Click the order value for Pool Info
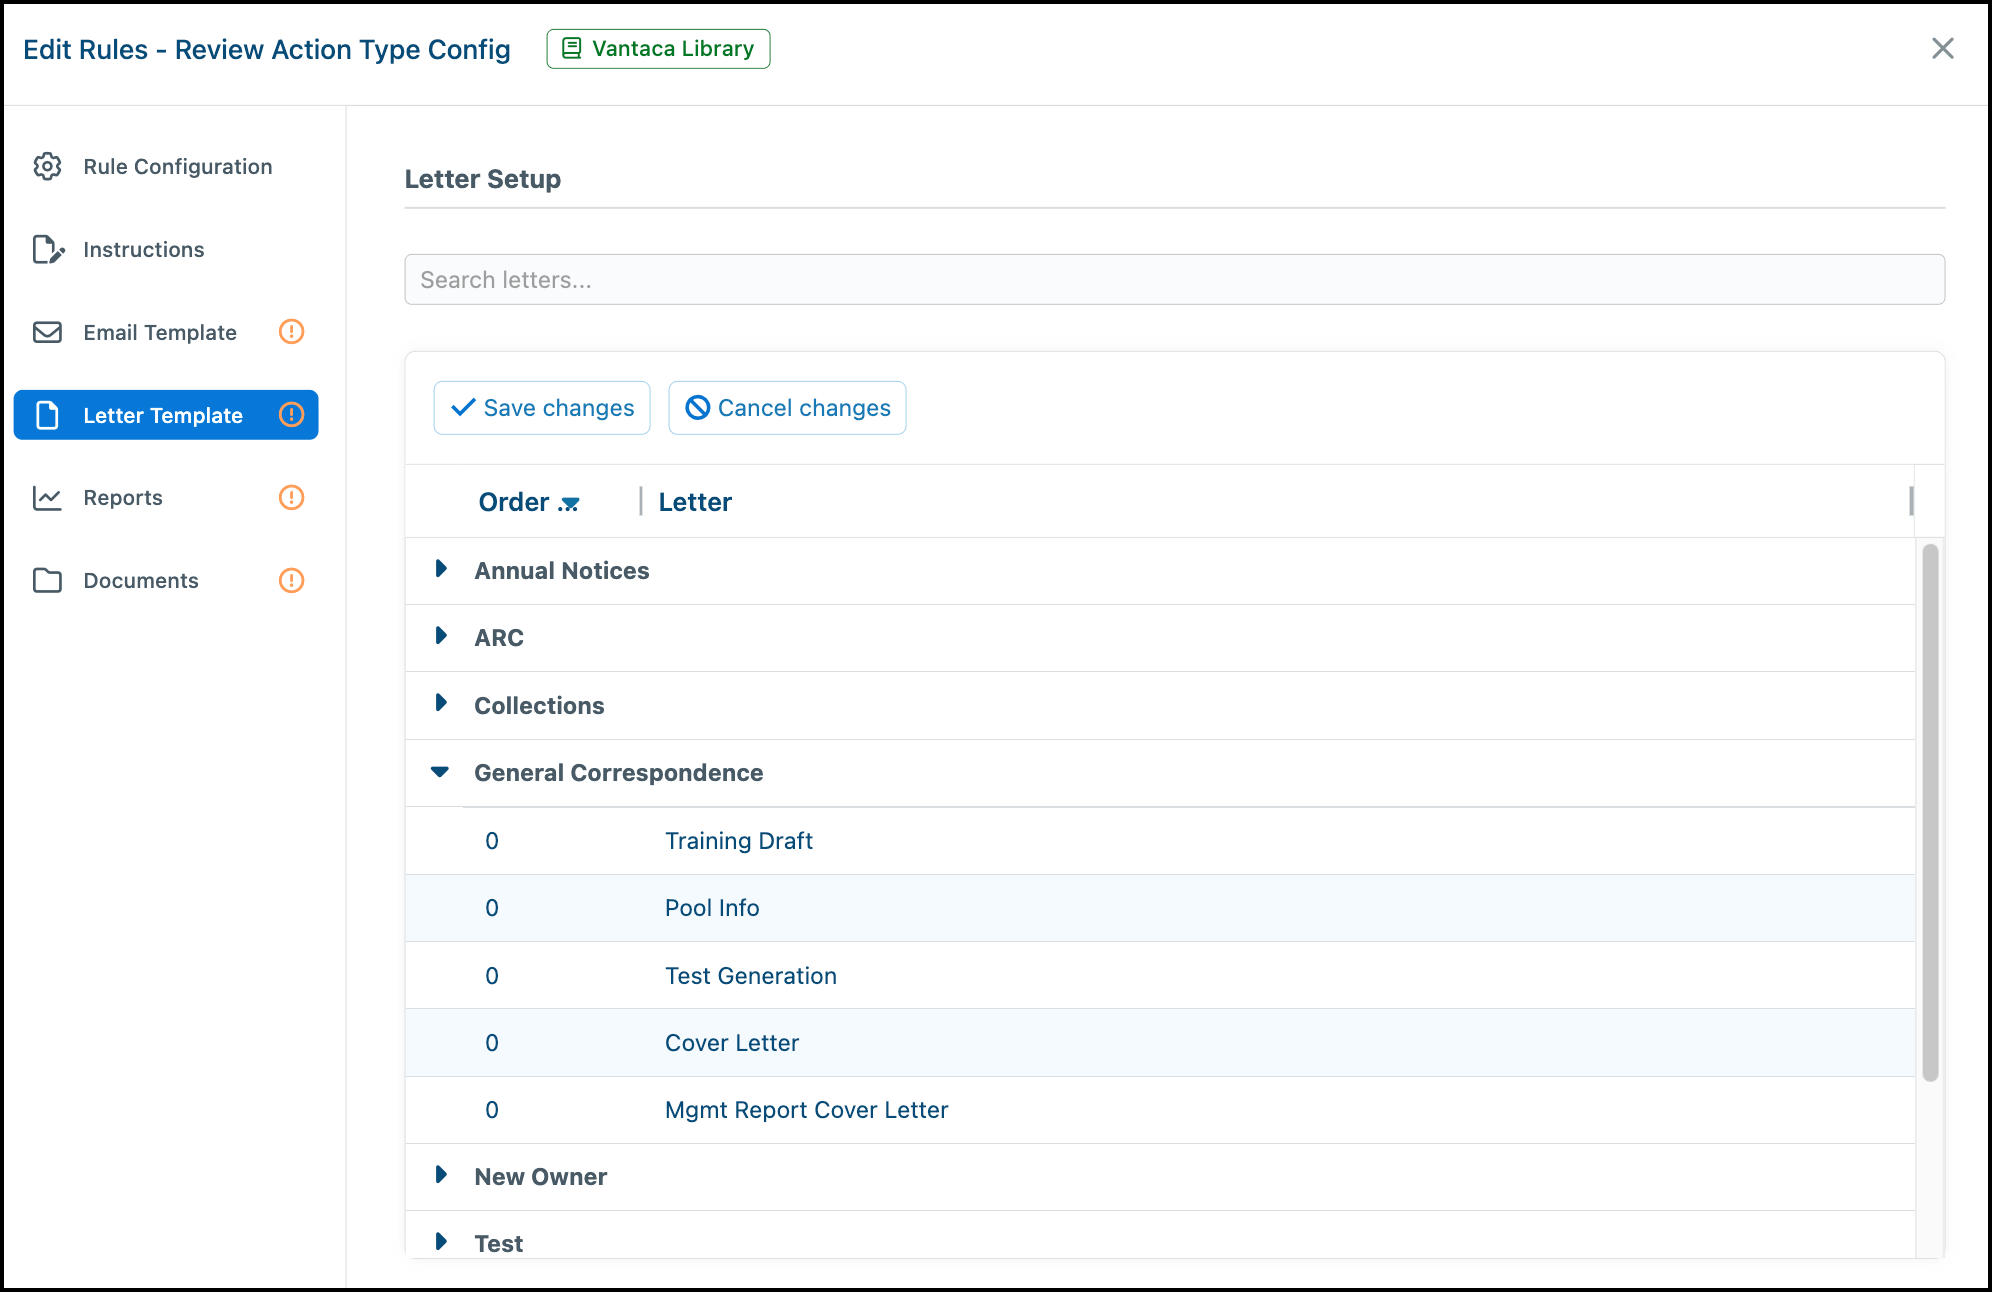The width and height of the screenshot is (1992, 1292). point(492,908)
